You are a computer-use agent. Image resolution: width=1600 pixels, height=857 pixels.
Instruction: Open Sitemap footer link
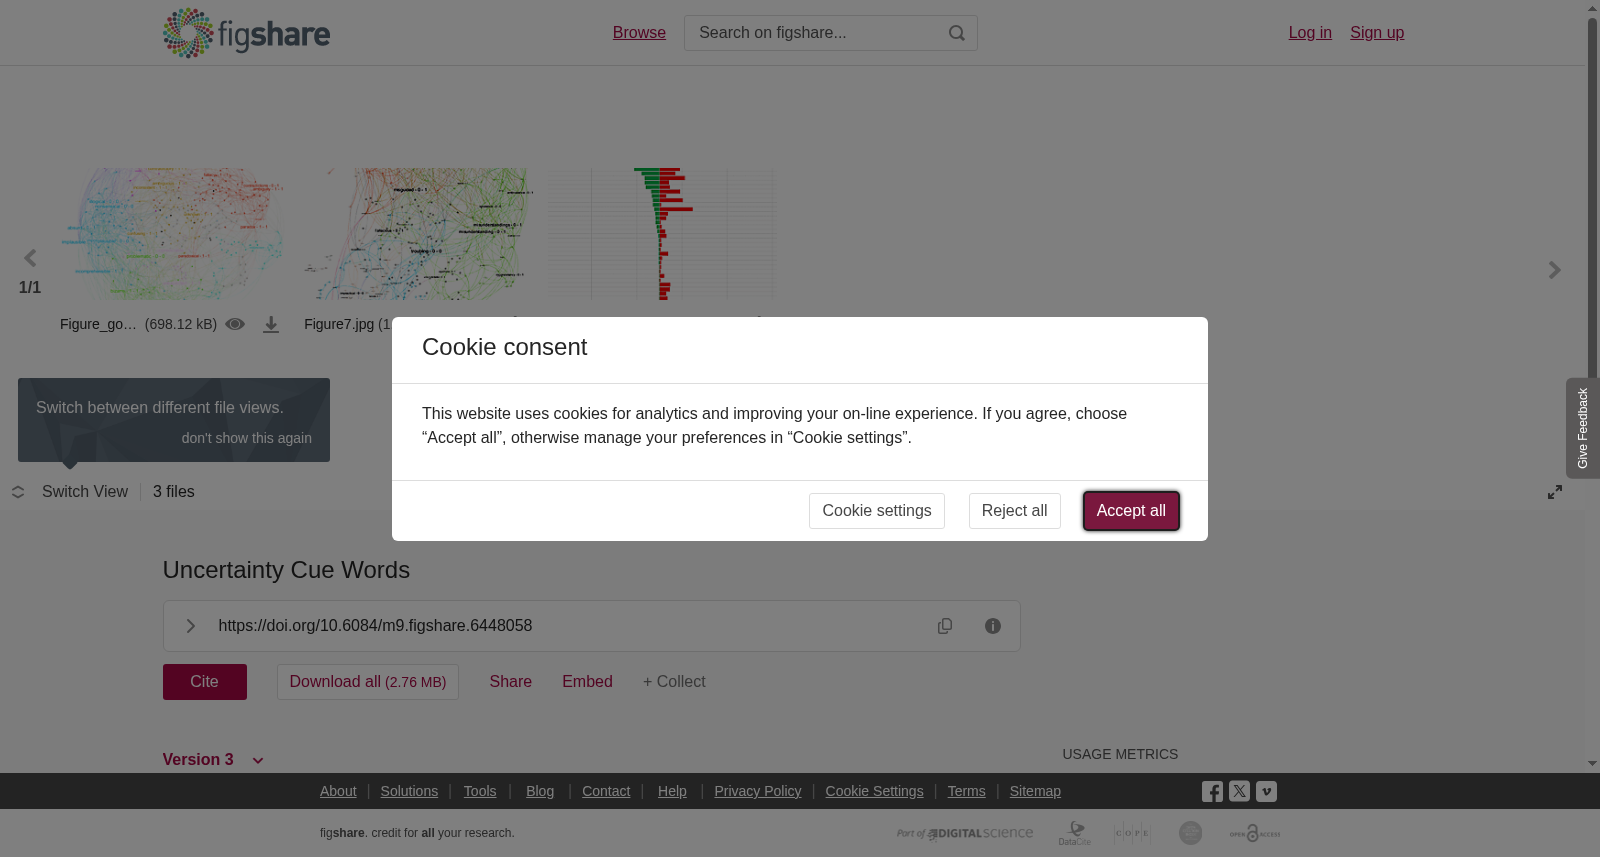tap(1035, 791)
